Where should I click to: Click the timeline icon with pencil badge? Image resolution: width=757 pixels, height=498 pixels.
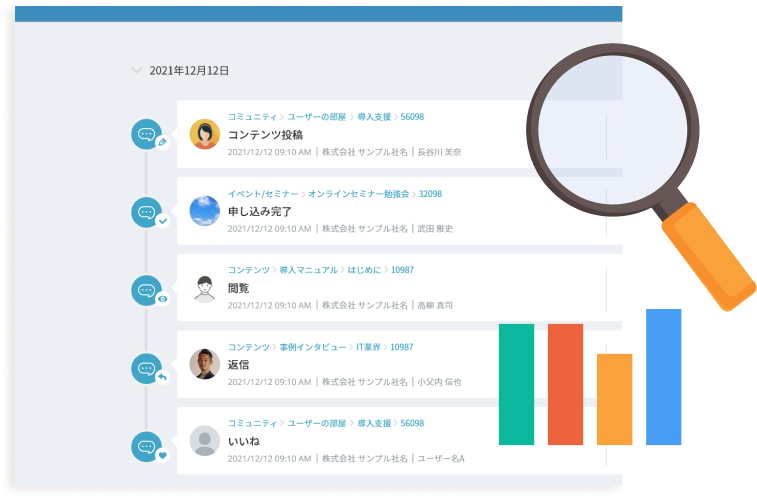(147, 134)
